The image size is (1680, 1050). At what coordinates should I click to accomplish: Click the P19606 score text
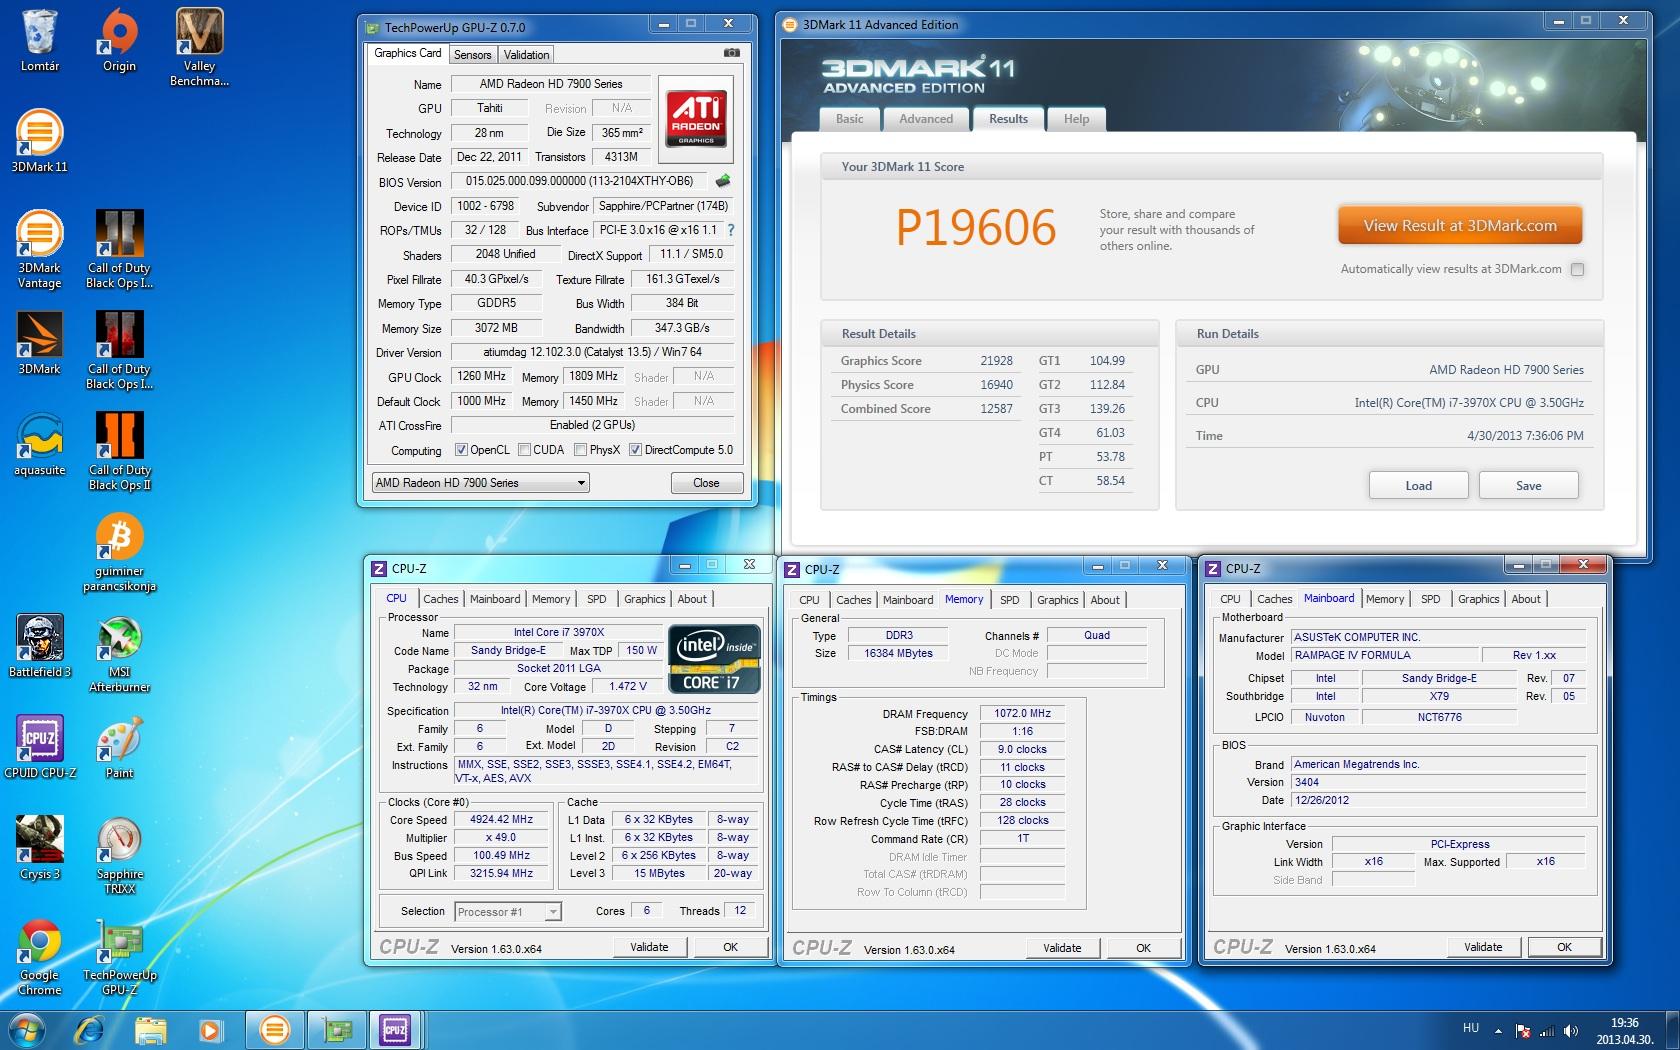(976, 228)
